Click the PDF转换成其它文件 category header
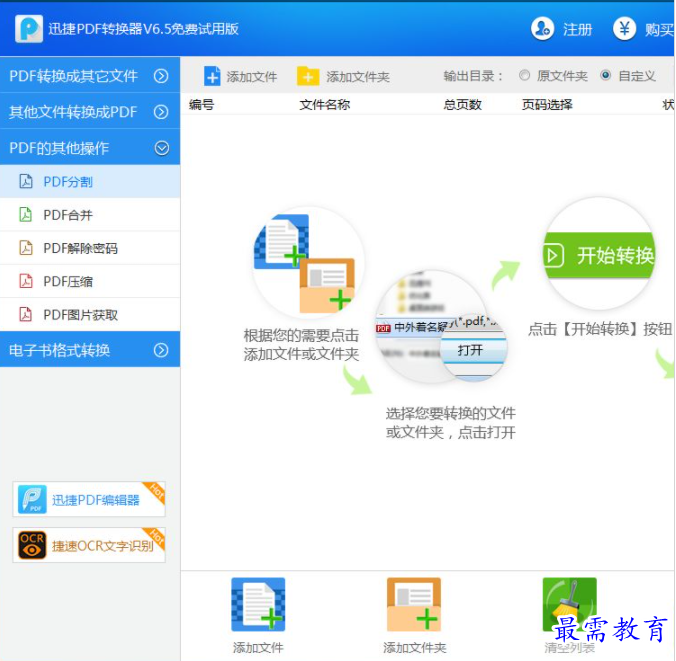This screenshot has height=661, width=676. (x=90, y=75)
